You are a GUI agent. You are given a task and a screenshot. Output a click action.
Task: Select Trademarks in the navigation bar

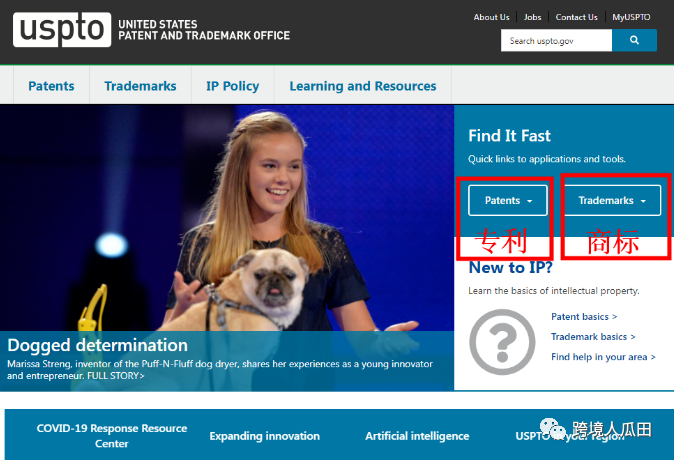140,86
